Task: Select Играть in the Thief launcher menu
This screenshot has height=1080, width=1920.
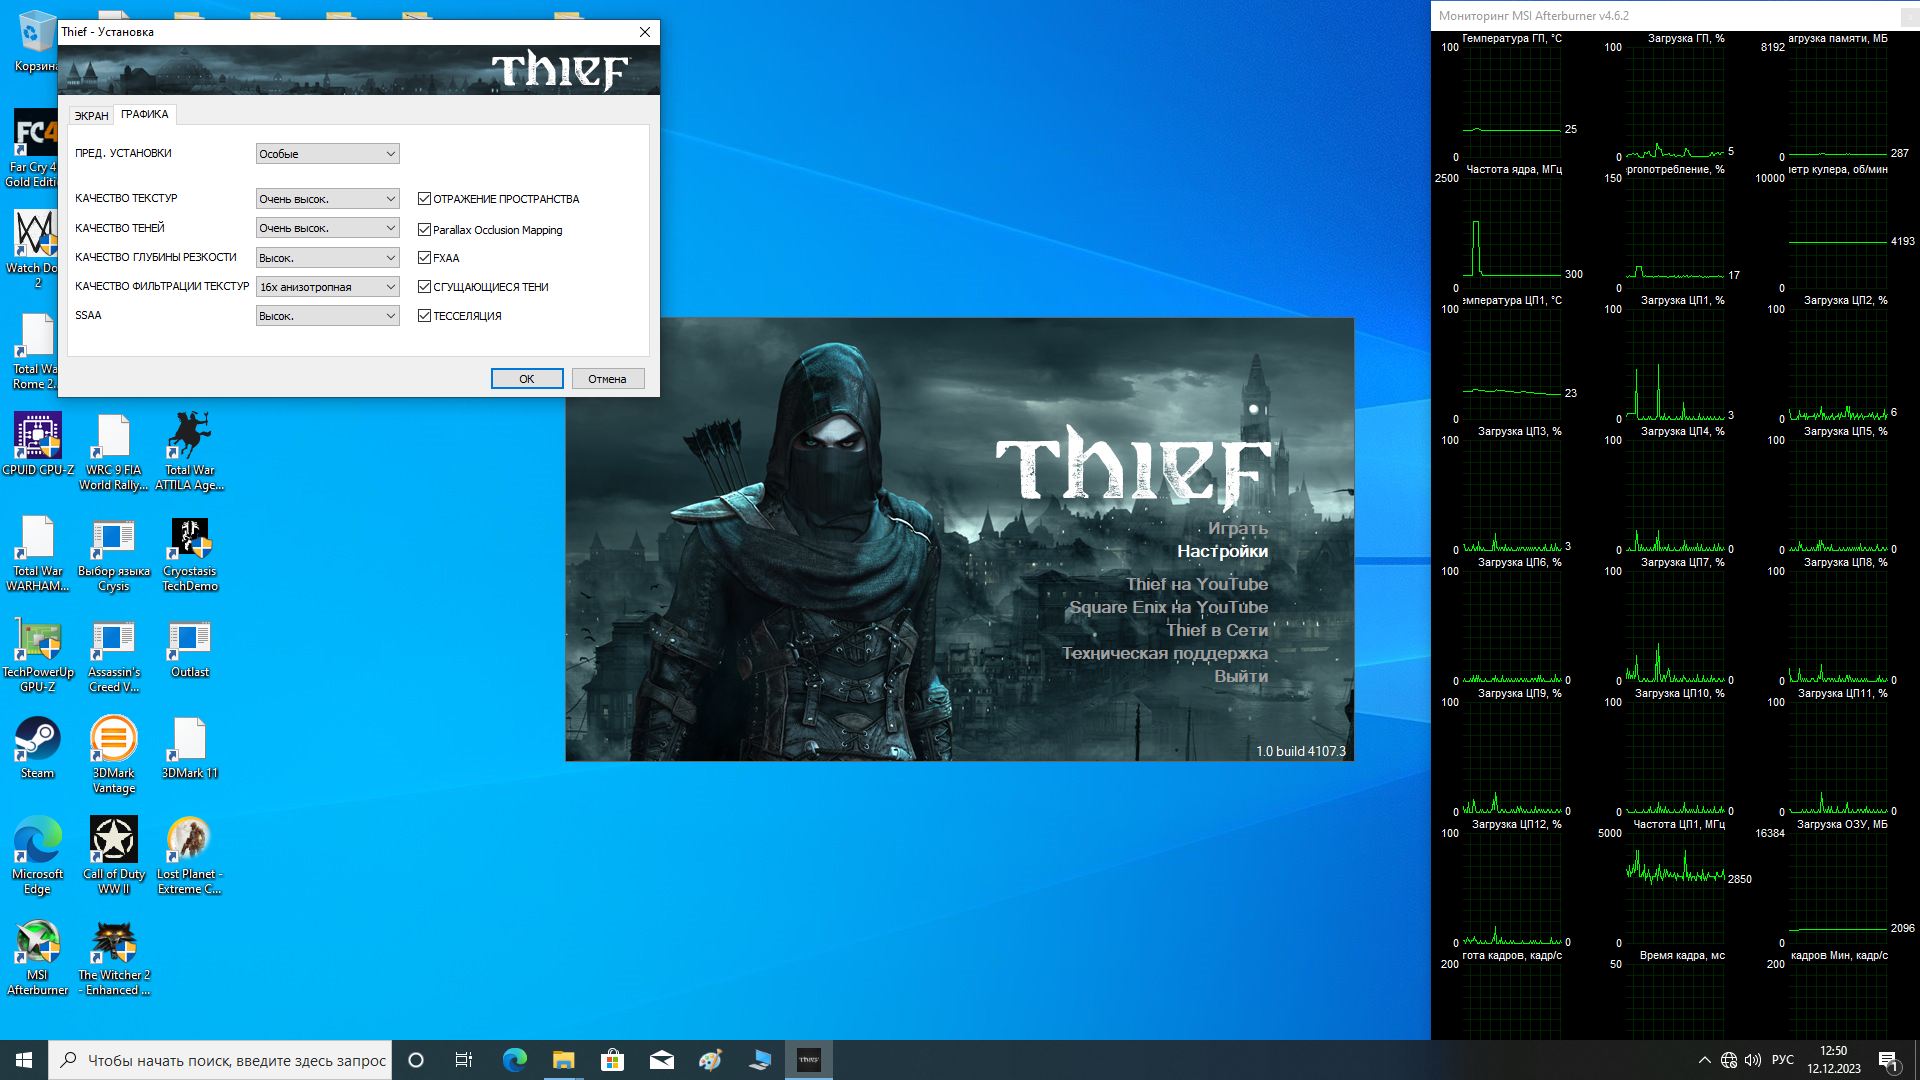Action: tap(1237, 528)
